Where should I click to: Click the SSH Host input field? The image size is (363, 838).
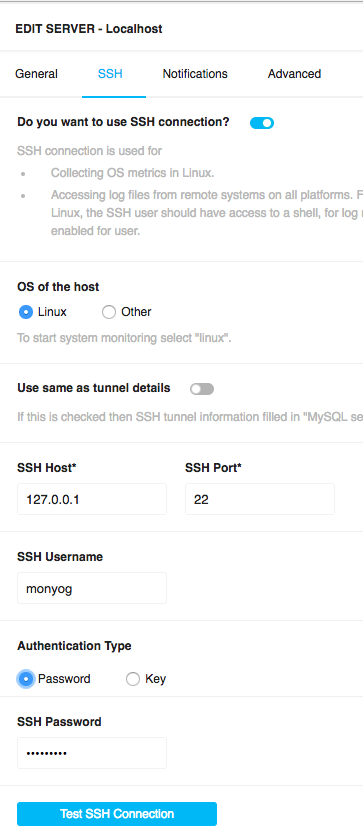click(x=92, y=499)
